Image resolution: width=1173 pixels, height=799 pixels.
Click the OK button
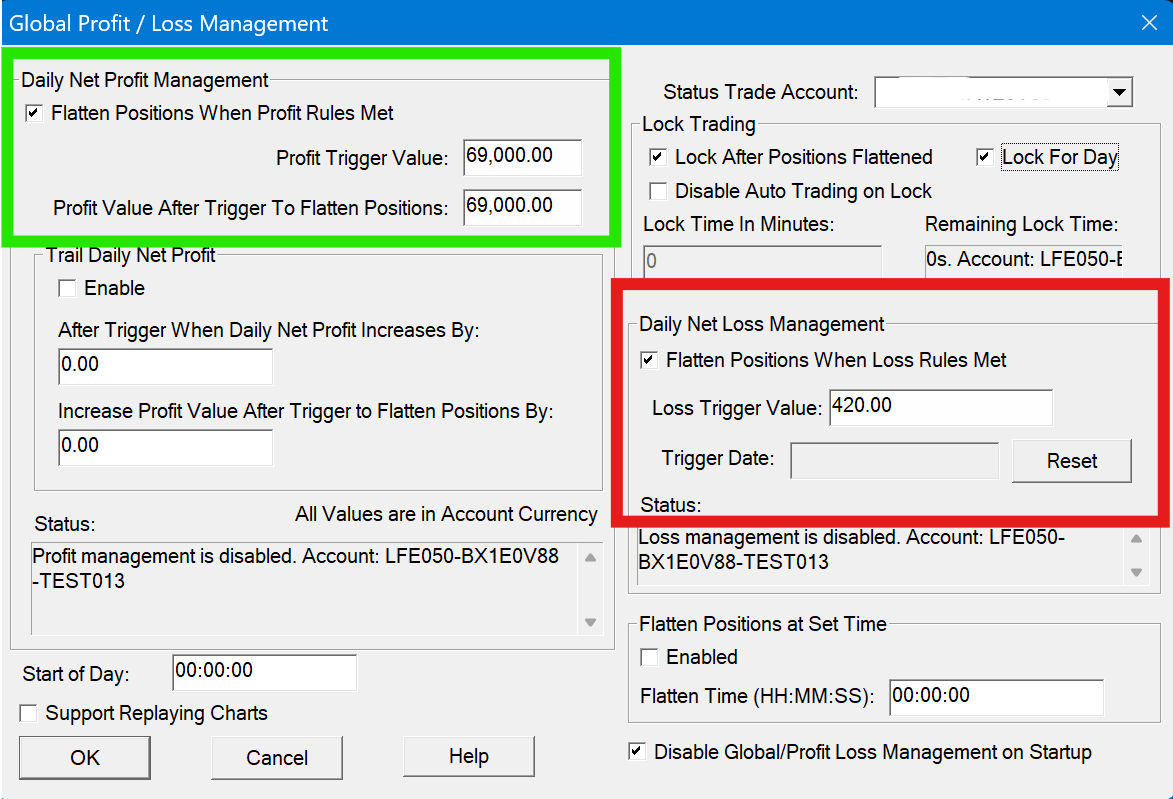(85, 758)
